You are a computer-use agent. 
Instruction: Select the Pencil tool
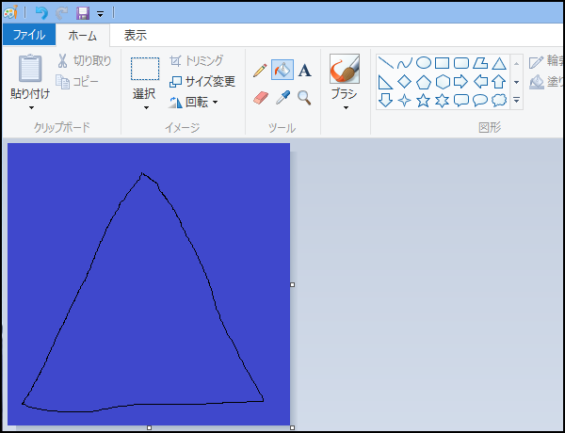259,70
